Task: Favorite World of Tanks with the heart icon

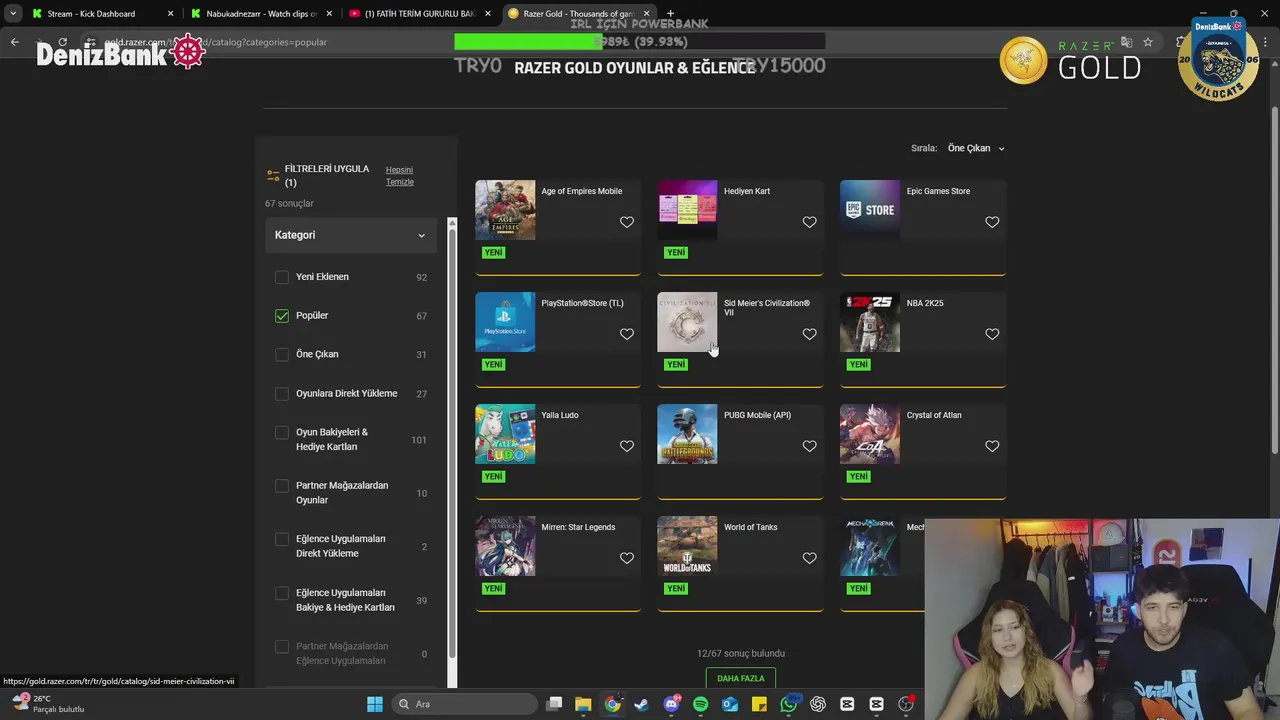Action: pyautogui.click(x=810, y=558)
